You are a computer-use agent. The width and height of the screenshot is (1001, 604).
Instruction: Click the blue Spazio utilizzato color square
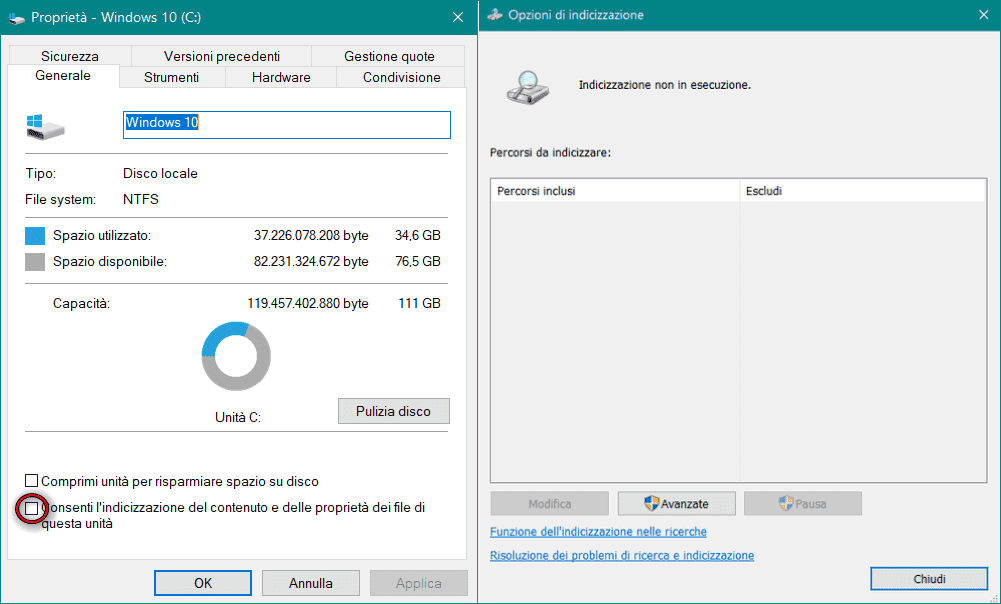[35, 236]
